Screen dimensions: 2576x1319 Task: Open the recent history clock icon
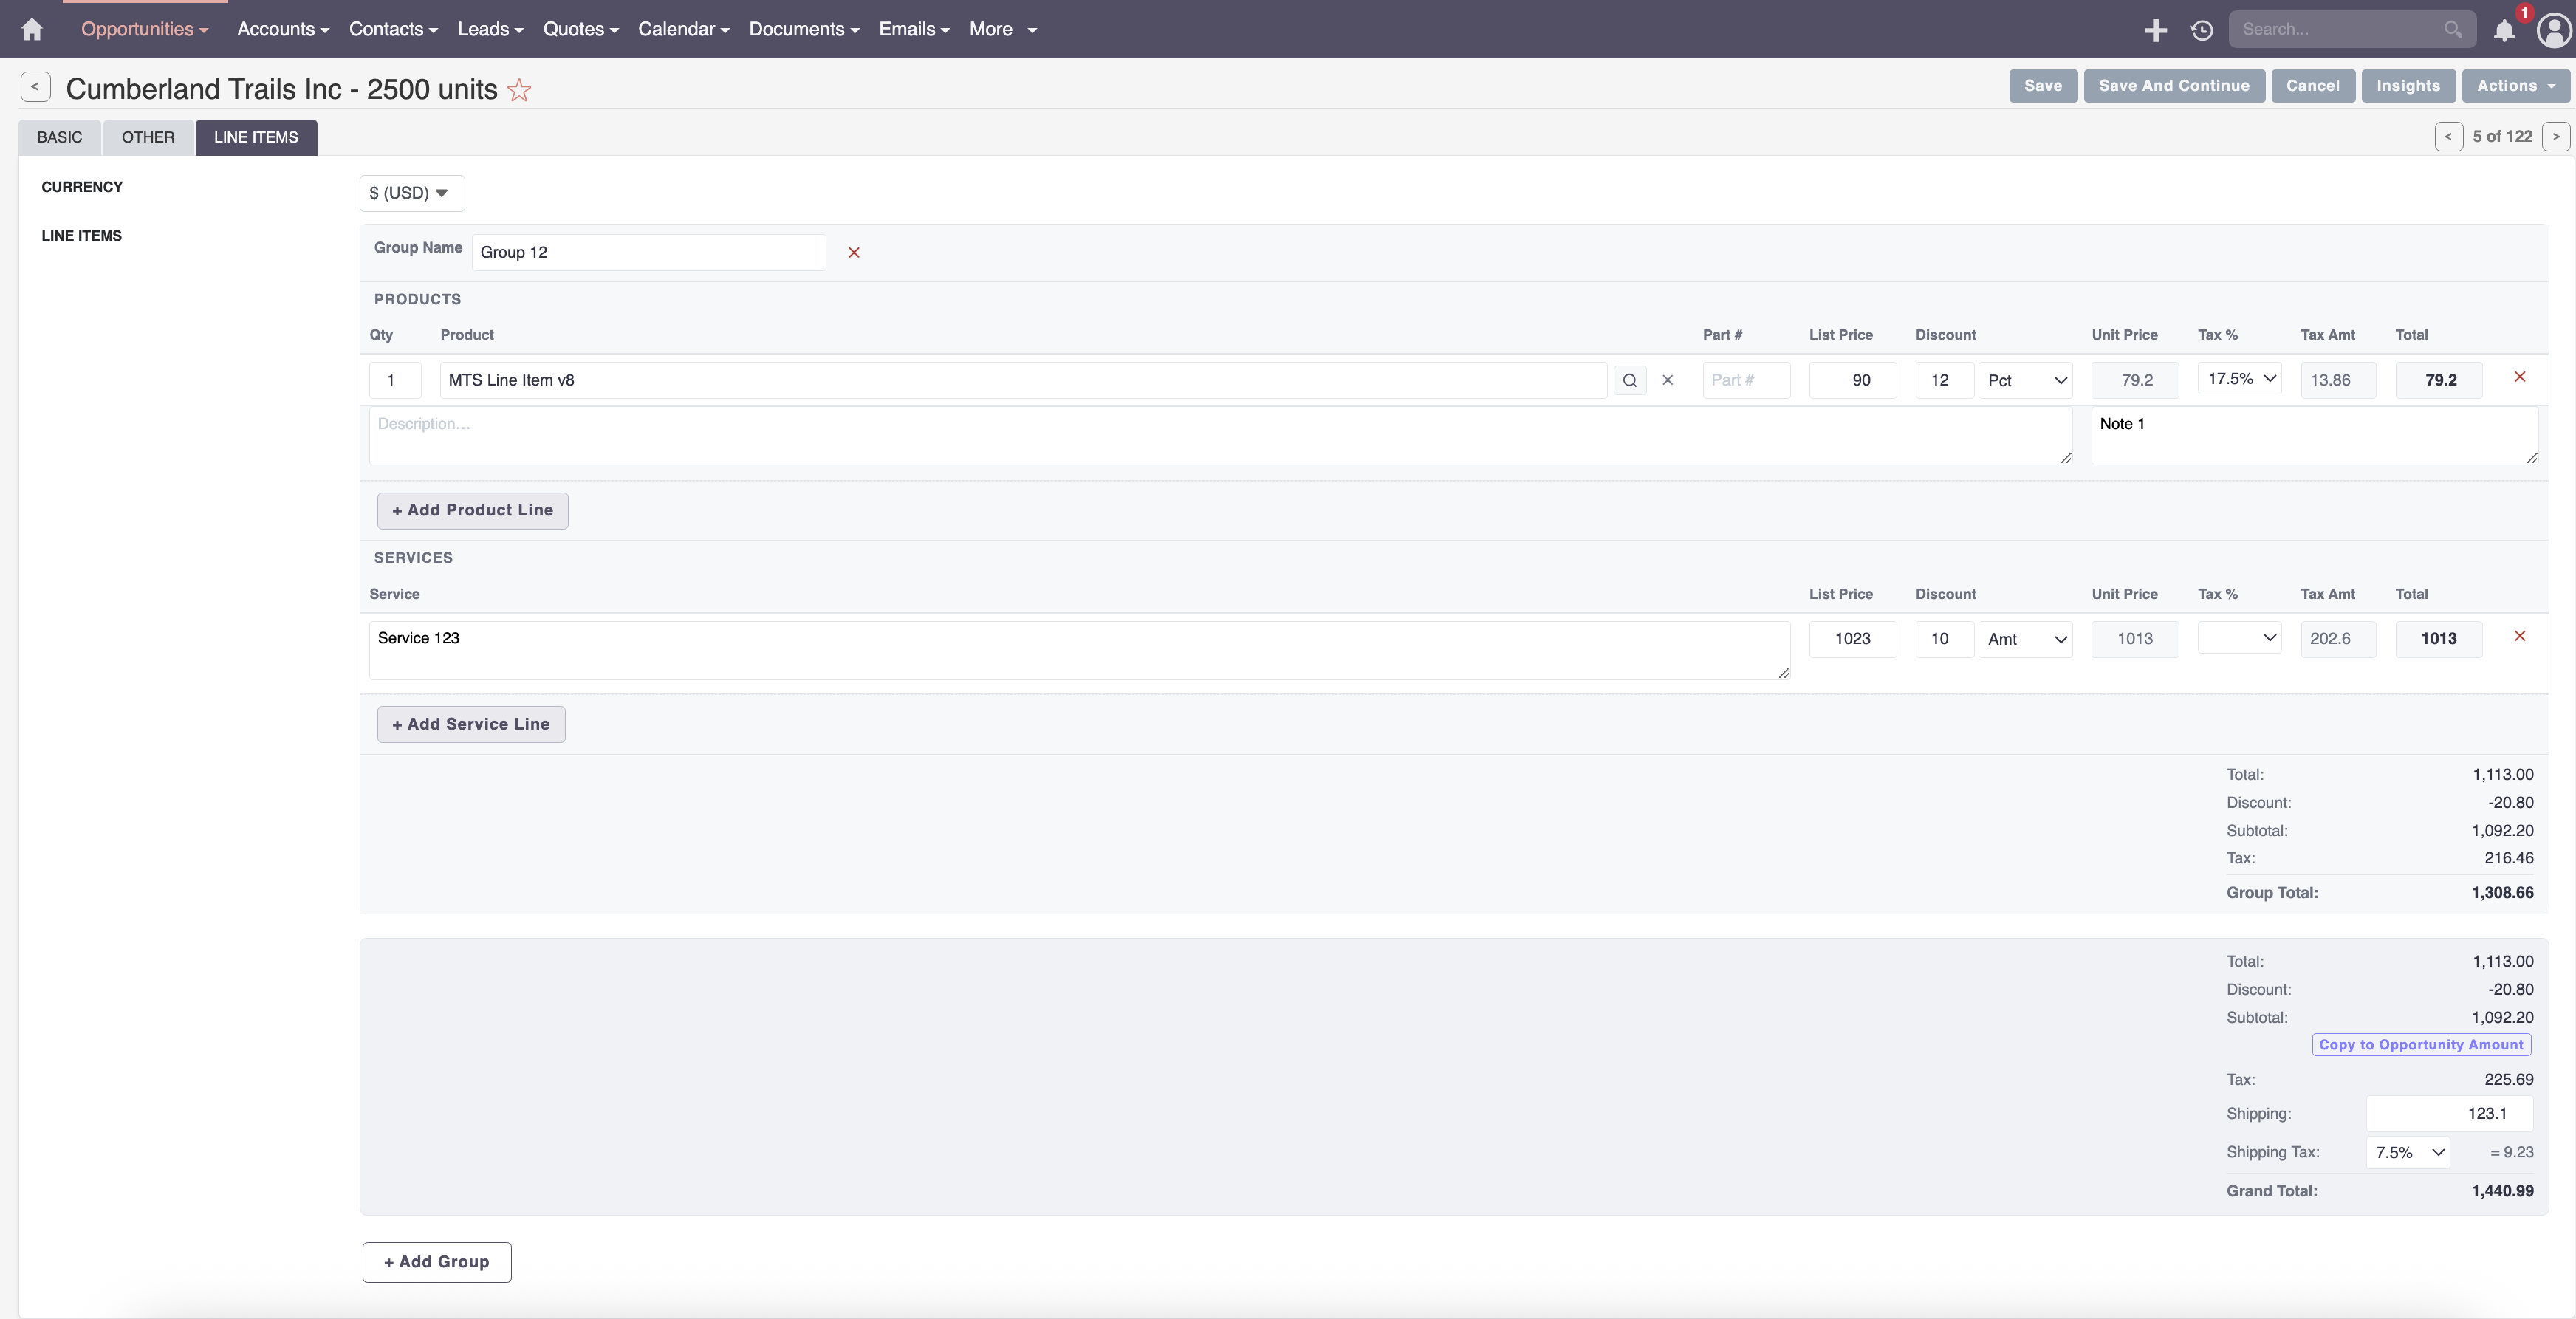pos(2202,29)
